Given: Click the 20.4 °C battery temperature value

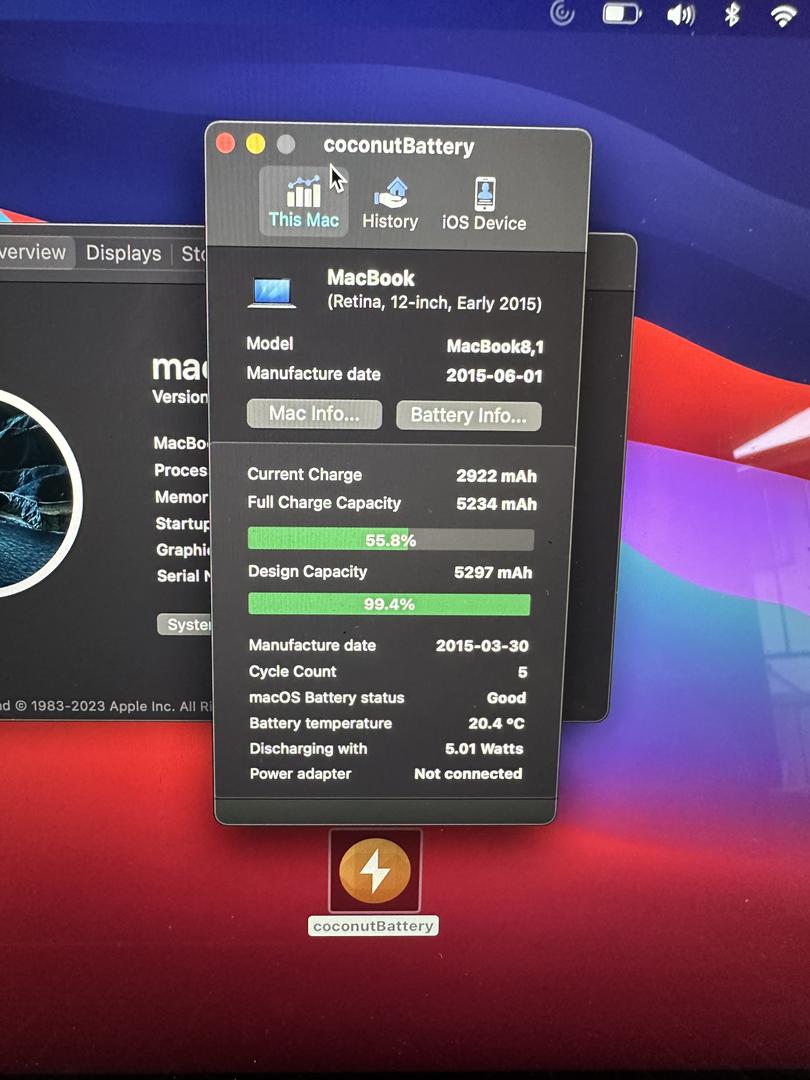Looking at the screenshot, I should pos(496,724).
